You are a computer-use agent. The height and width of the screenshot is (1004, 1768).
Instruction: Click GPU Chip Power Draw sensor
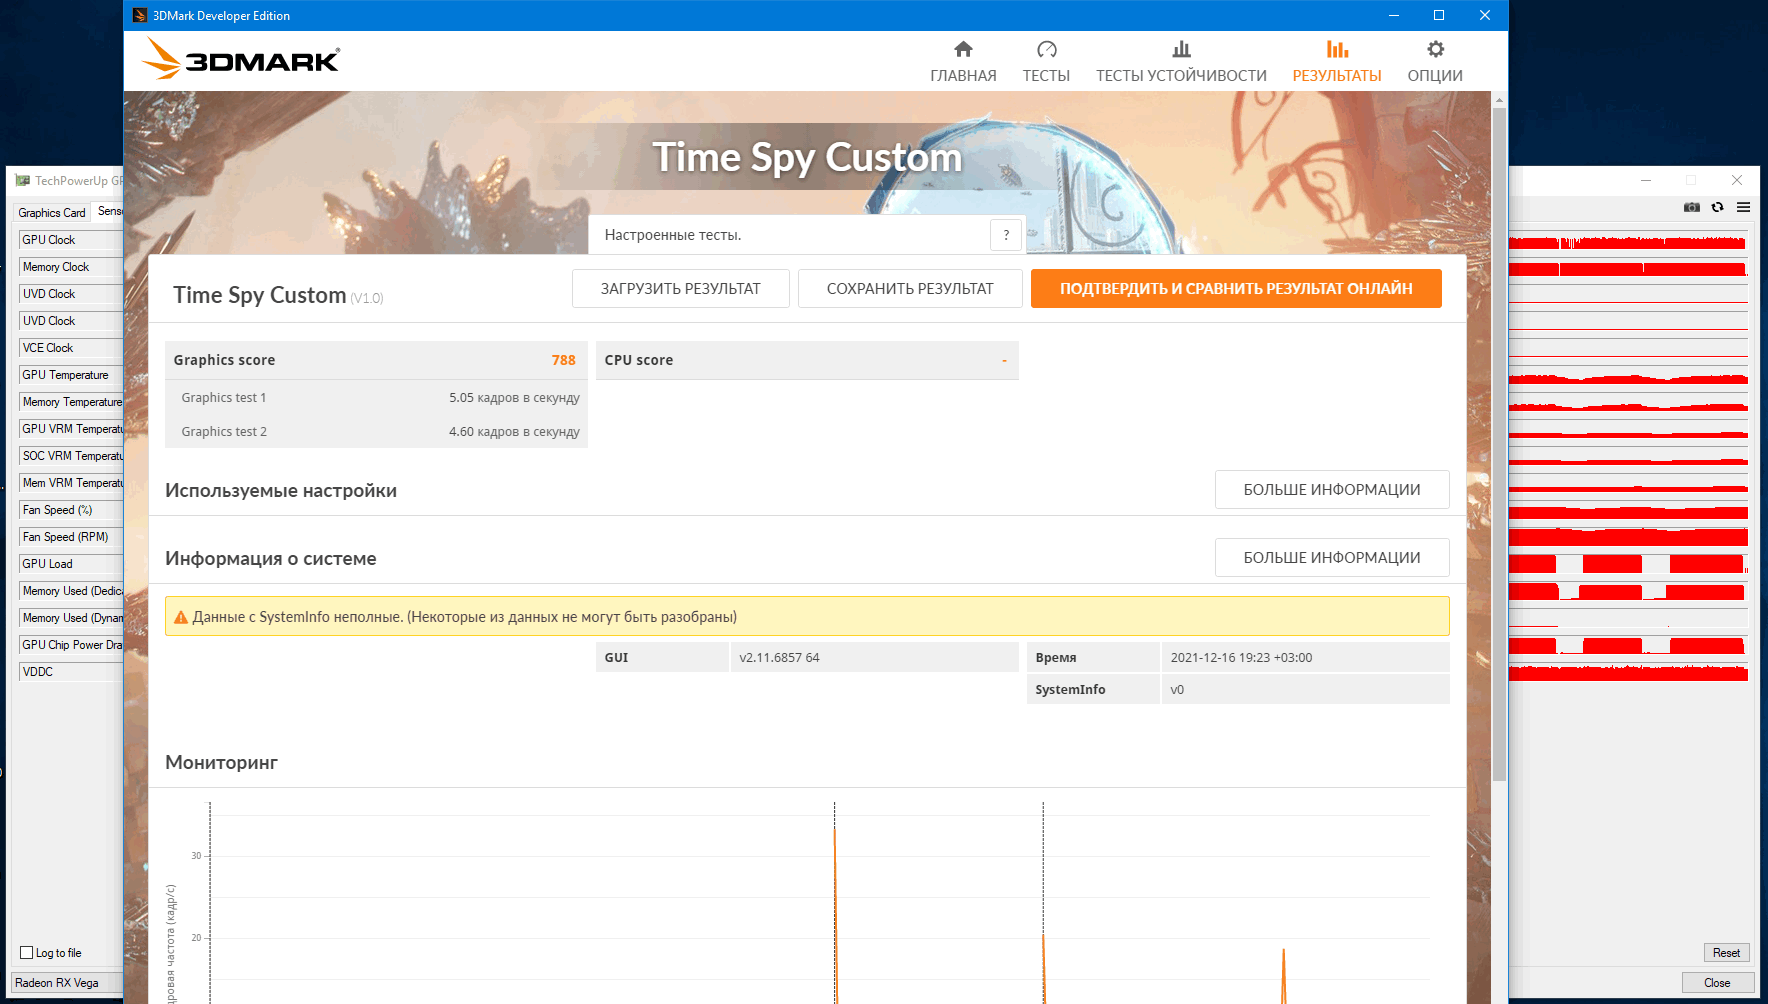point(70,645)
